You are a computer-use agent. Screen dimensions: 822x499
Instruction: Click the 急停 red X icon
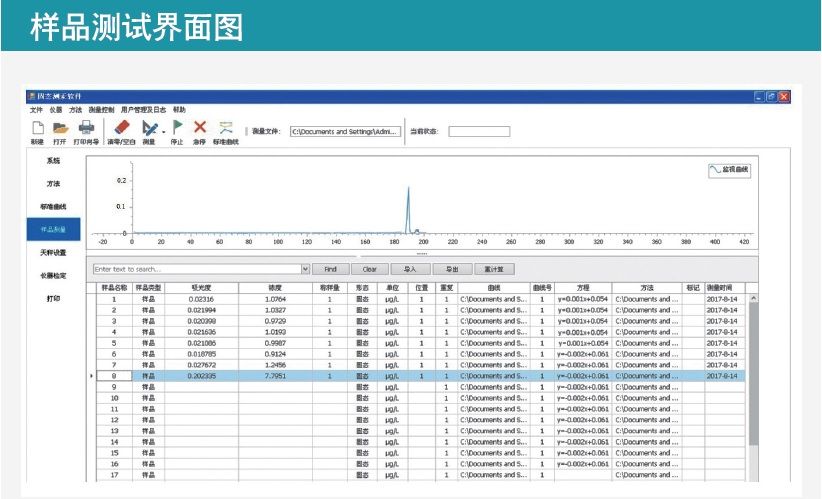point(200,127)
